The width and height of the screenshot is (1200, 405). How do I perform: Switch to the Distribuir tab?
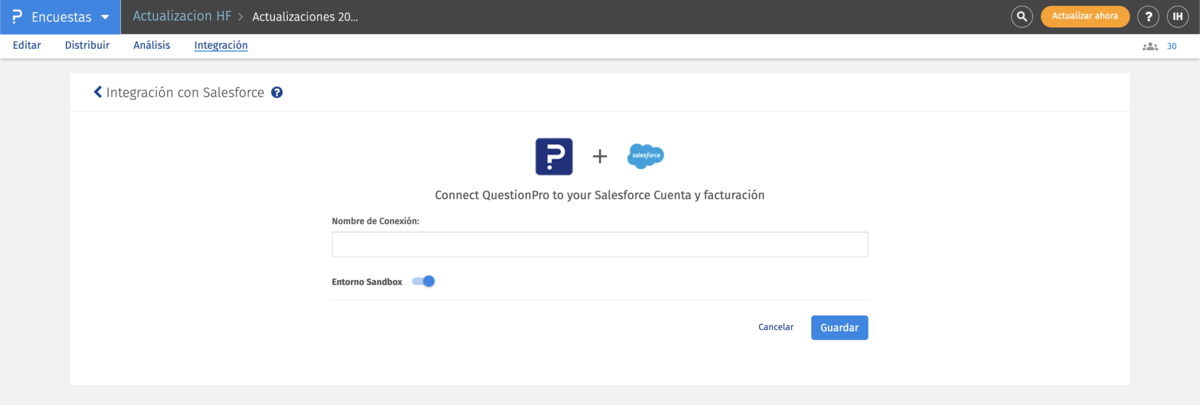click(x=87, y=45)
